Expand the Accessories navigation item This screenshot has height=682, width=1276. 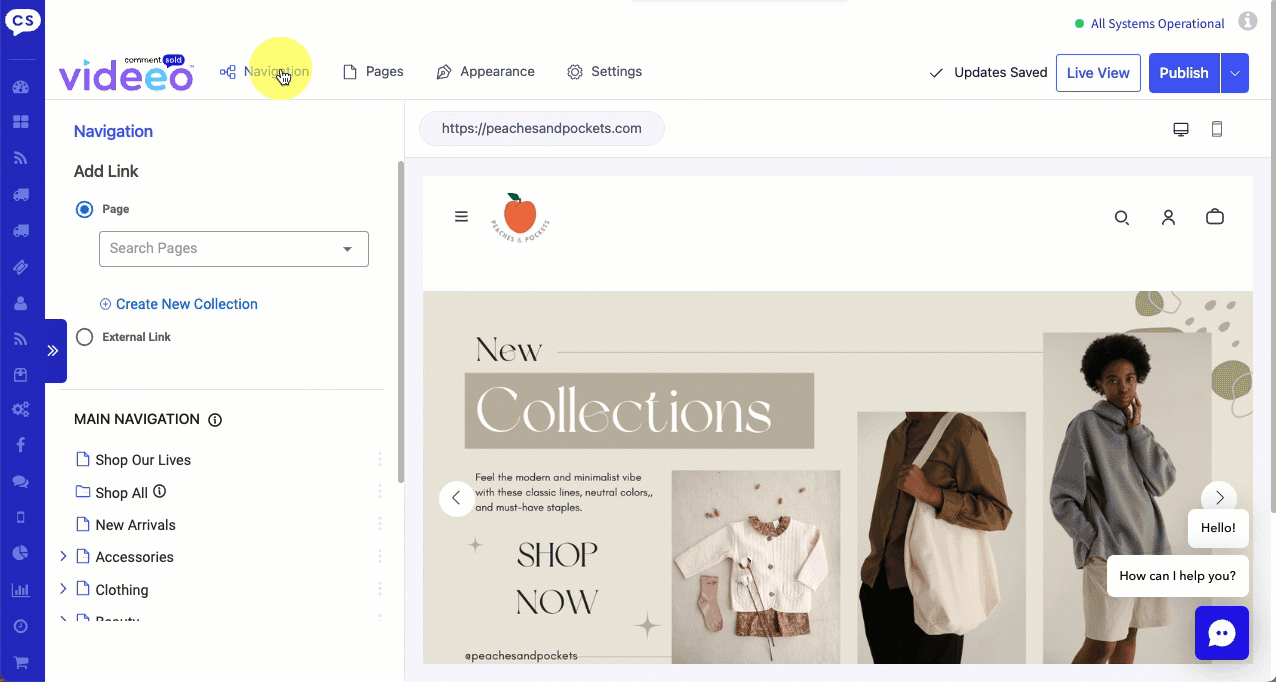tap(63, 556)
